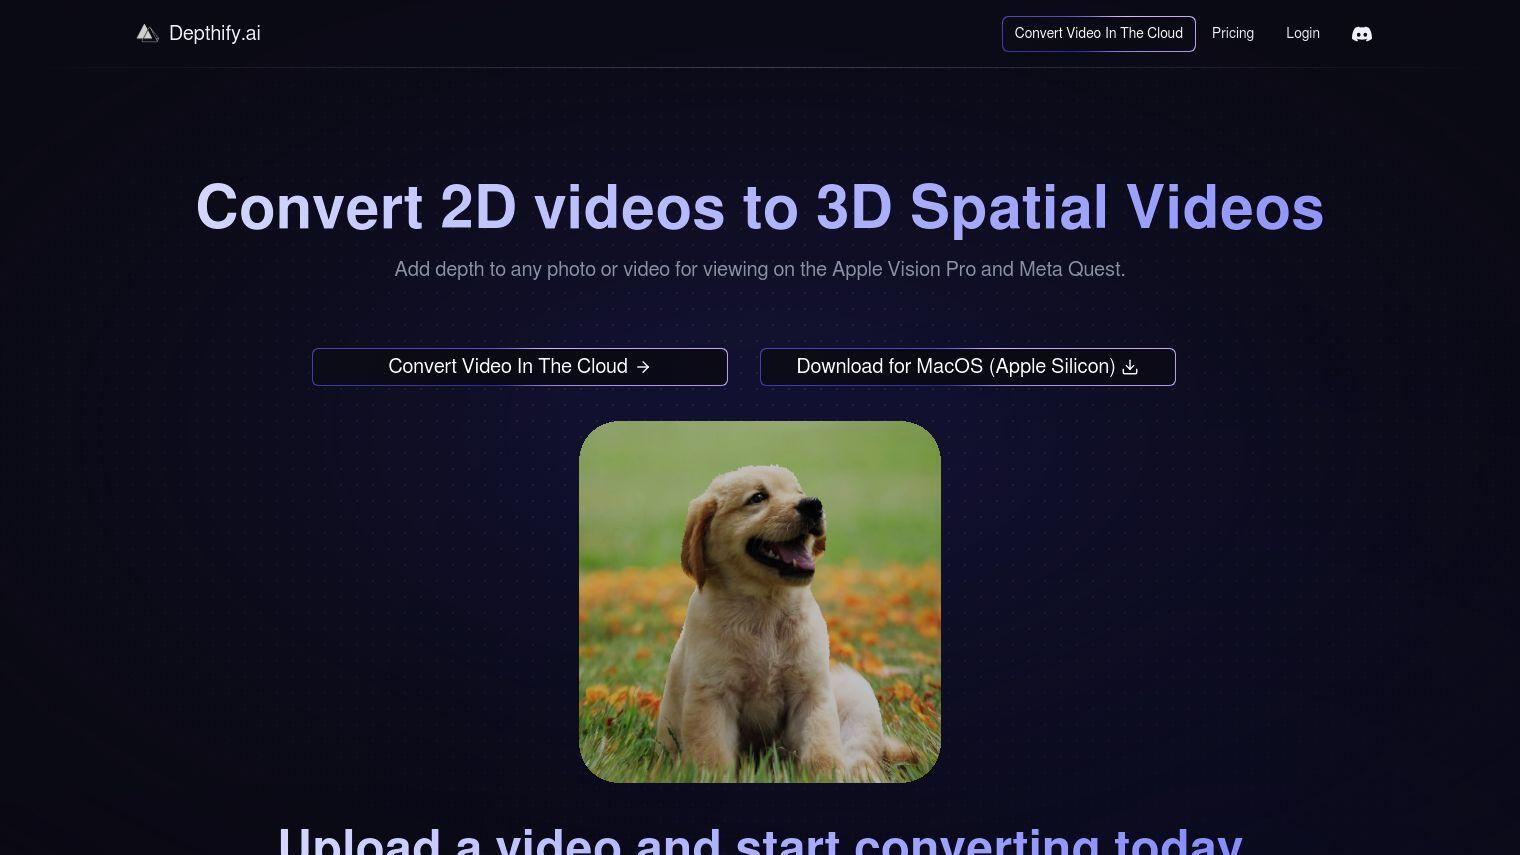Click the 'Upload a video and start converting today' heading
This screenshot has width=1520, height=855.
point(760,841)
